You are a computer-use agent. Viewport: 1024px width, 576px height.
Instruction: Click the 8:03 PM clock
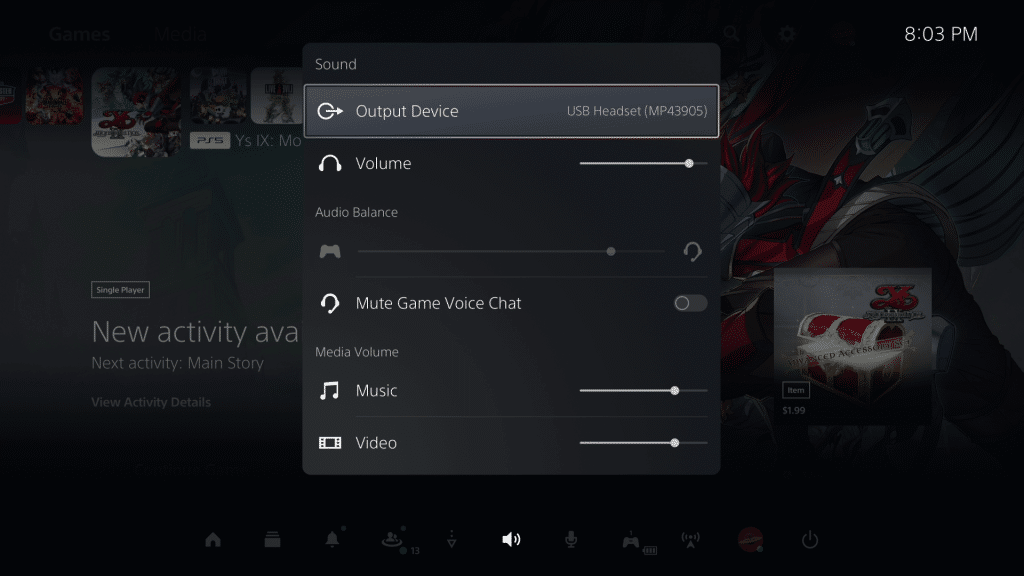(x=941, y=34)
